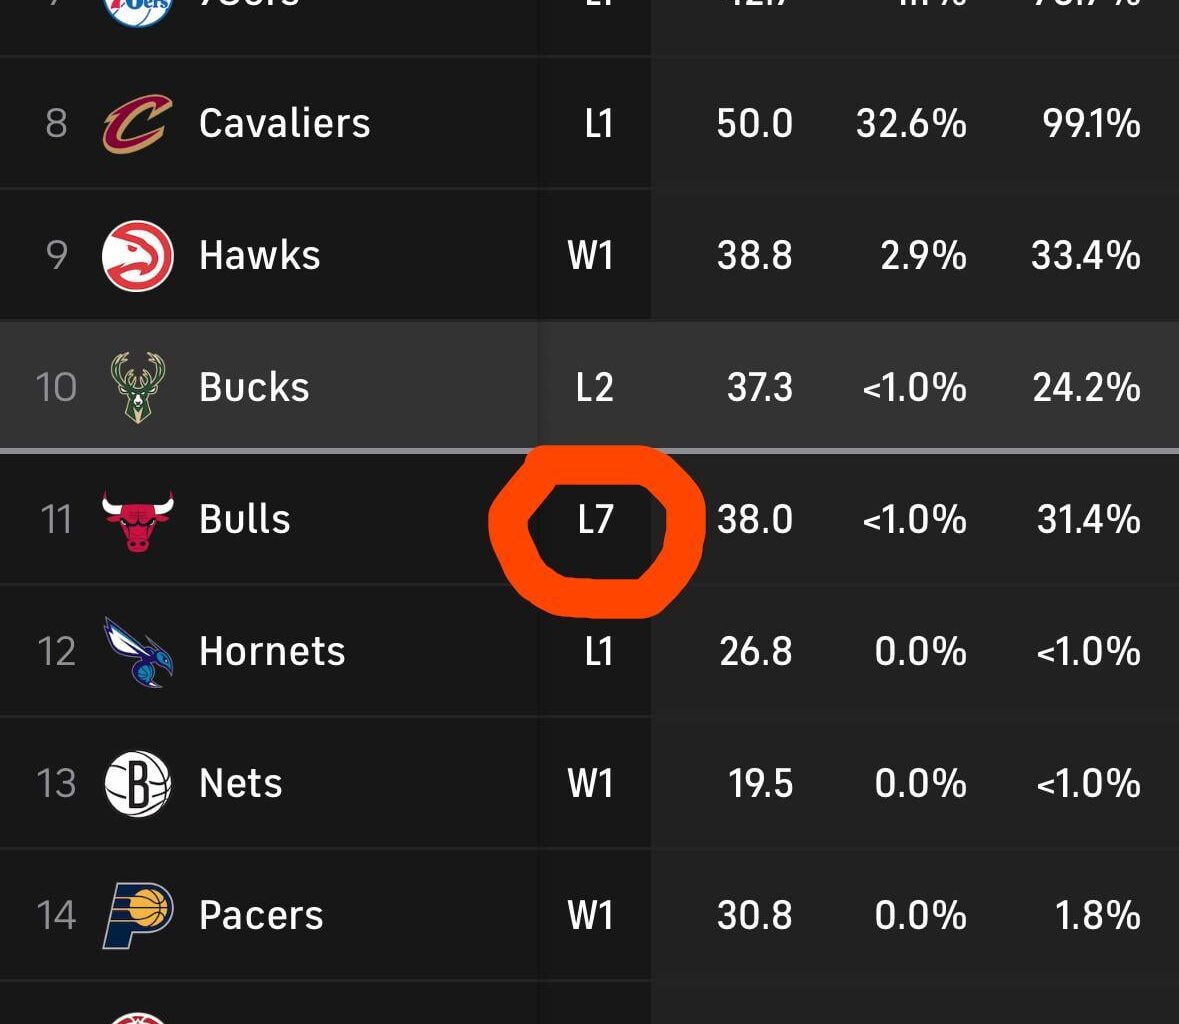Click the Bulls logo
1179x1024 pixels.
137,518
